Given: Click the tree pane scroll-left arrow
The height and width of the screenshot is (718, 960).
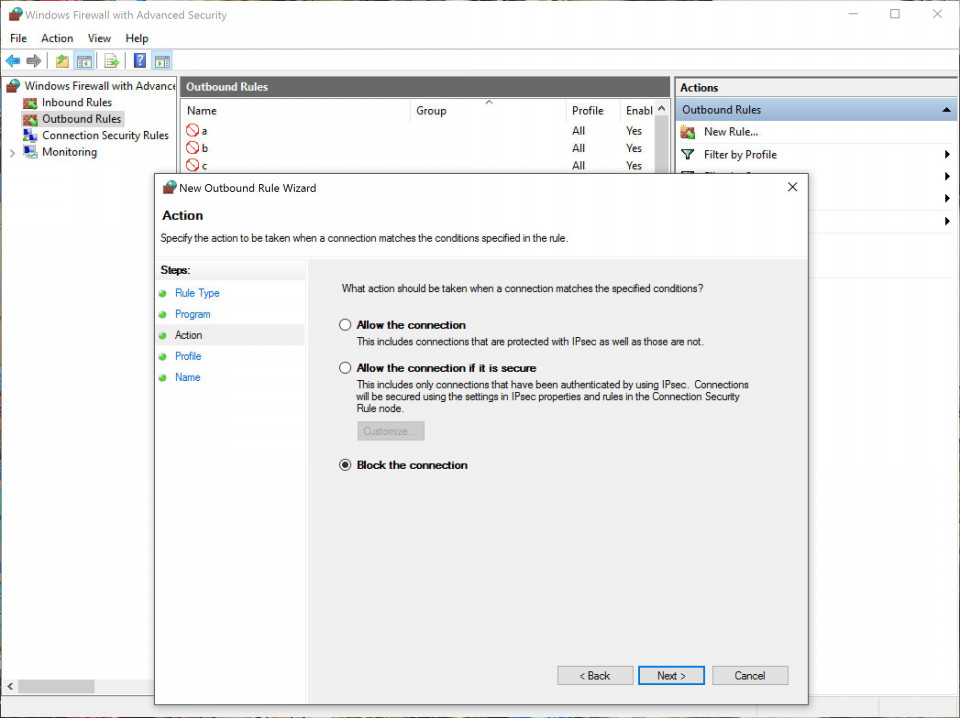Looking at the screenshot, I should pos(10,686).
